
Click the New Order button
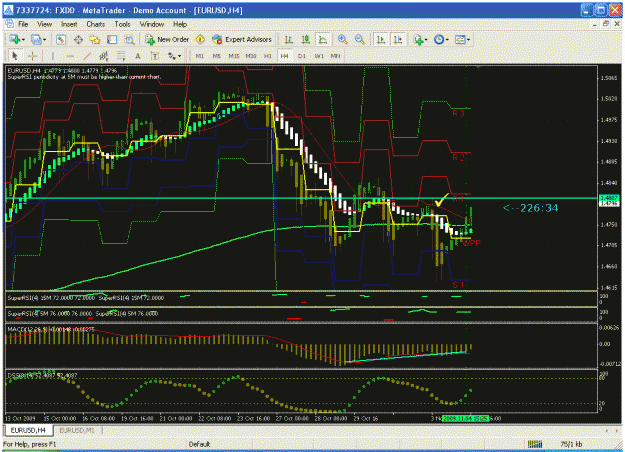pos(167,39)
